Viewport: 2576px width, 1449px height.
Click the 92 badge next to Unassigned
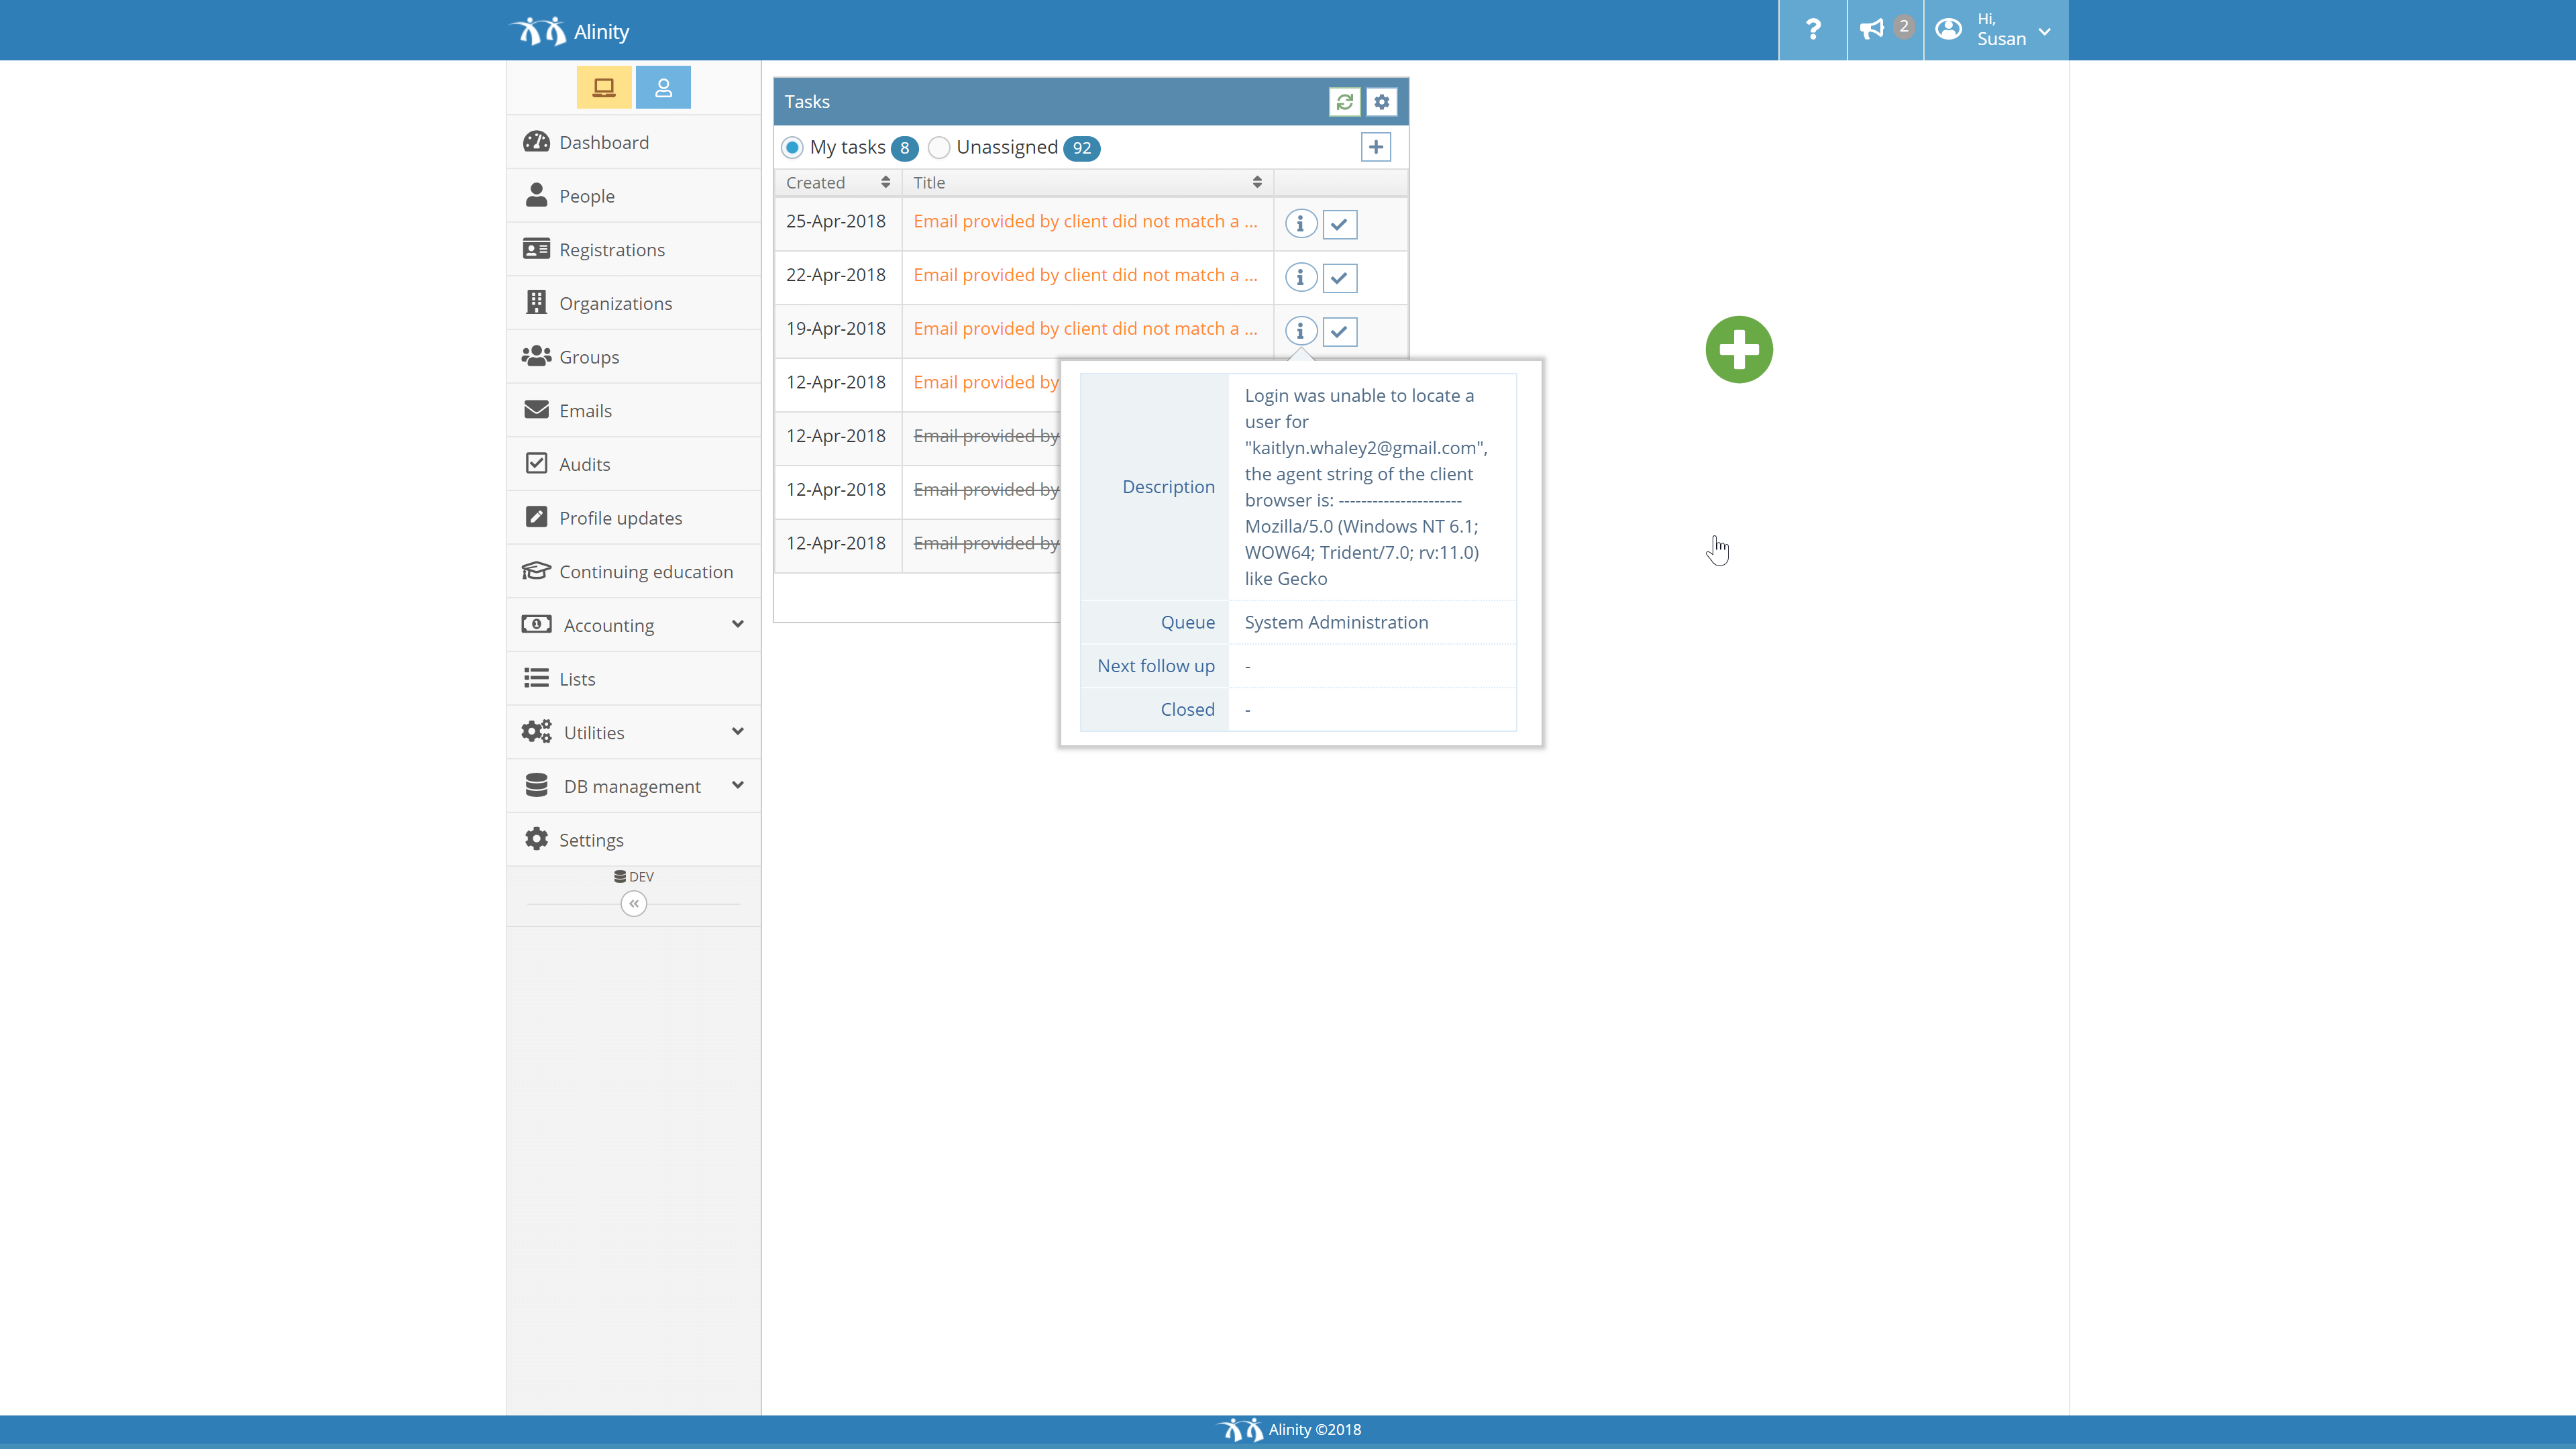pyautogui.click(x=1082, y=148)
